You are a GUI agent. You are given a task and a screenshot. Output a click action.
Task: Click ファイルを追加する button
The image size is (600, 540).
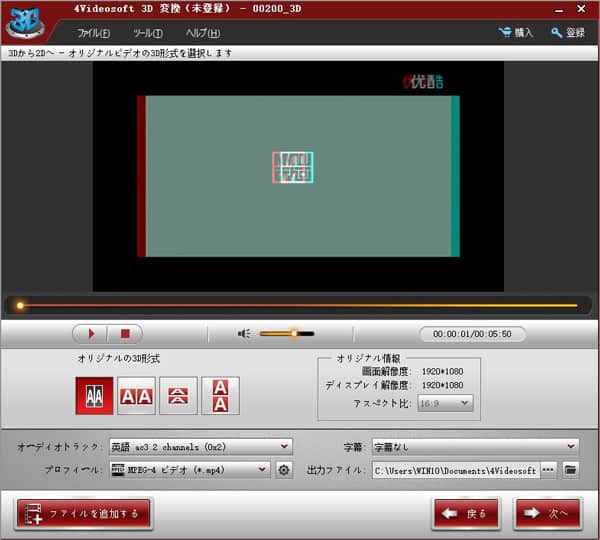tap(83, 514)
